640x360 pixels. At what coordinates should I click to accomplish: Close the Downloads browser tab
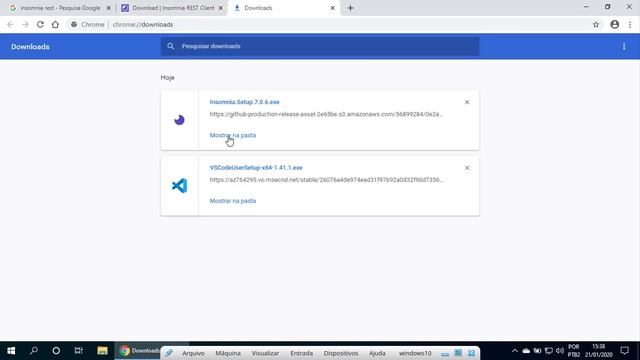coord(333,8)
